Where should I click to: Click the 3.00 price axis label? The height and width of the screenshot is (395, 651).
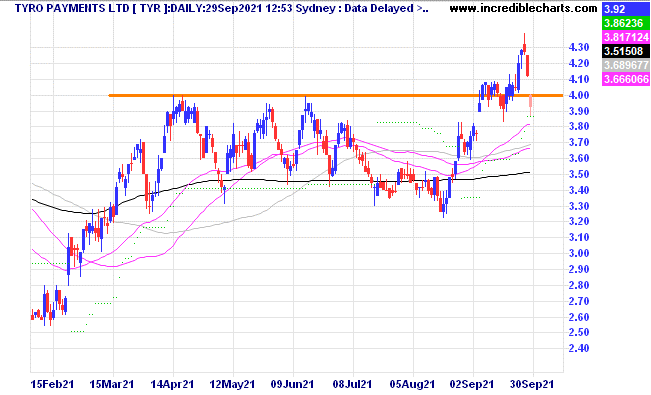point(579,253)
